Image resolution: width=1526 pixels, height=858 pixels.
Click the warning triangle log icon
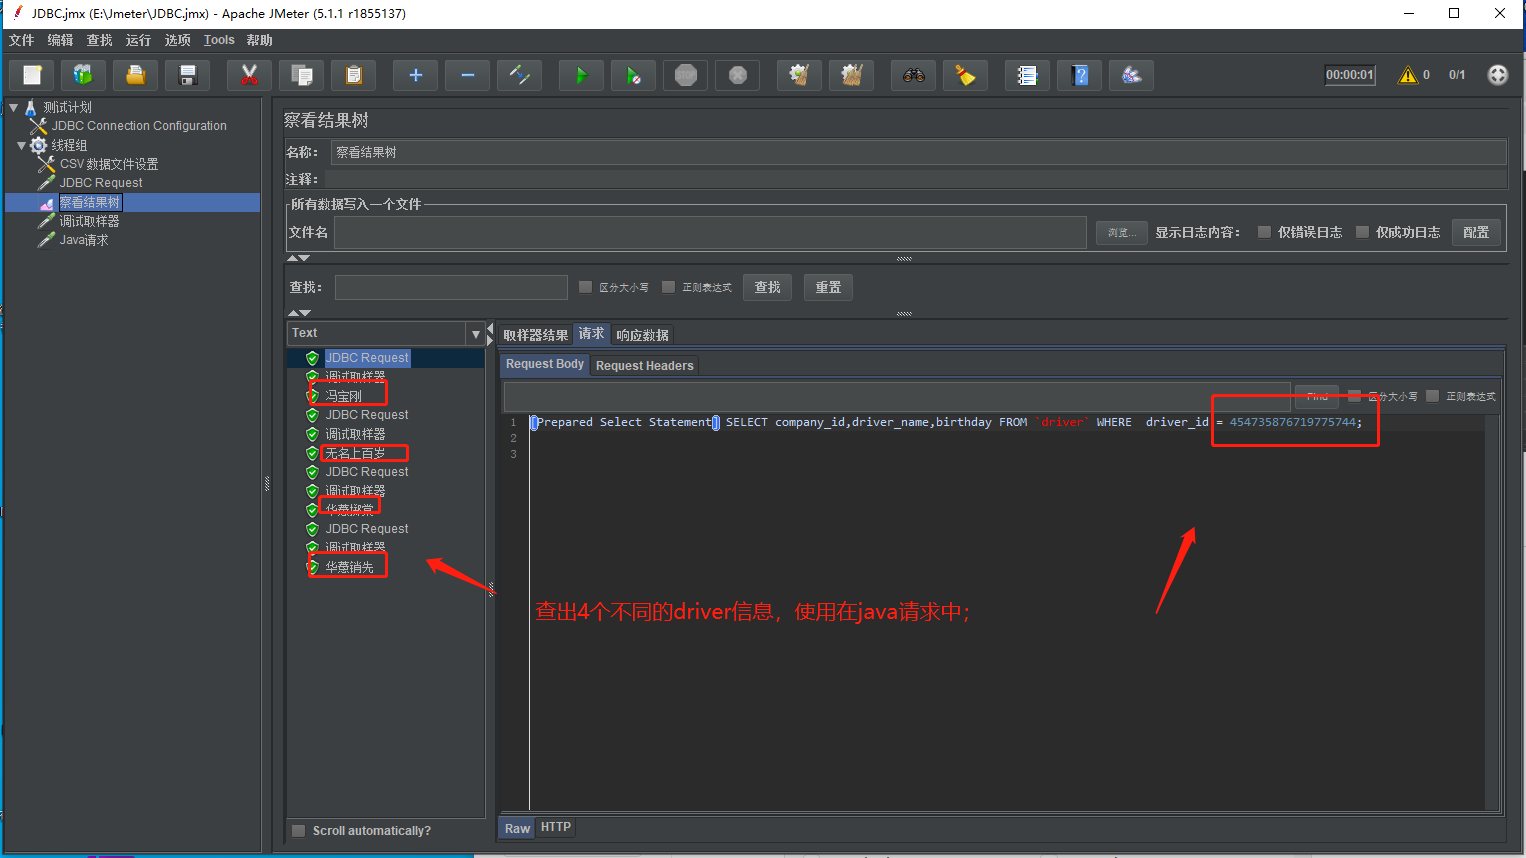coord(1407,75)
